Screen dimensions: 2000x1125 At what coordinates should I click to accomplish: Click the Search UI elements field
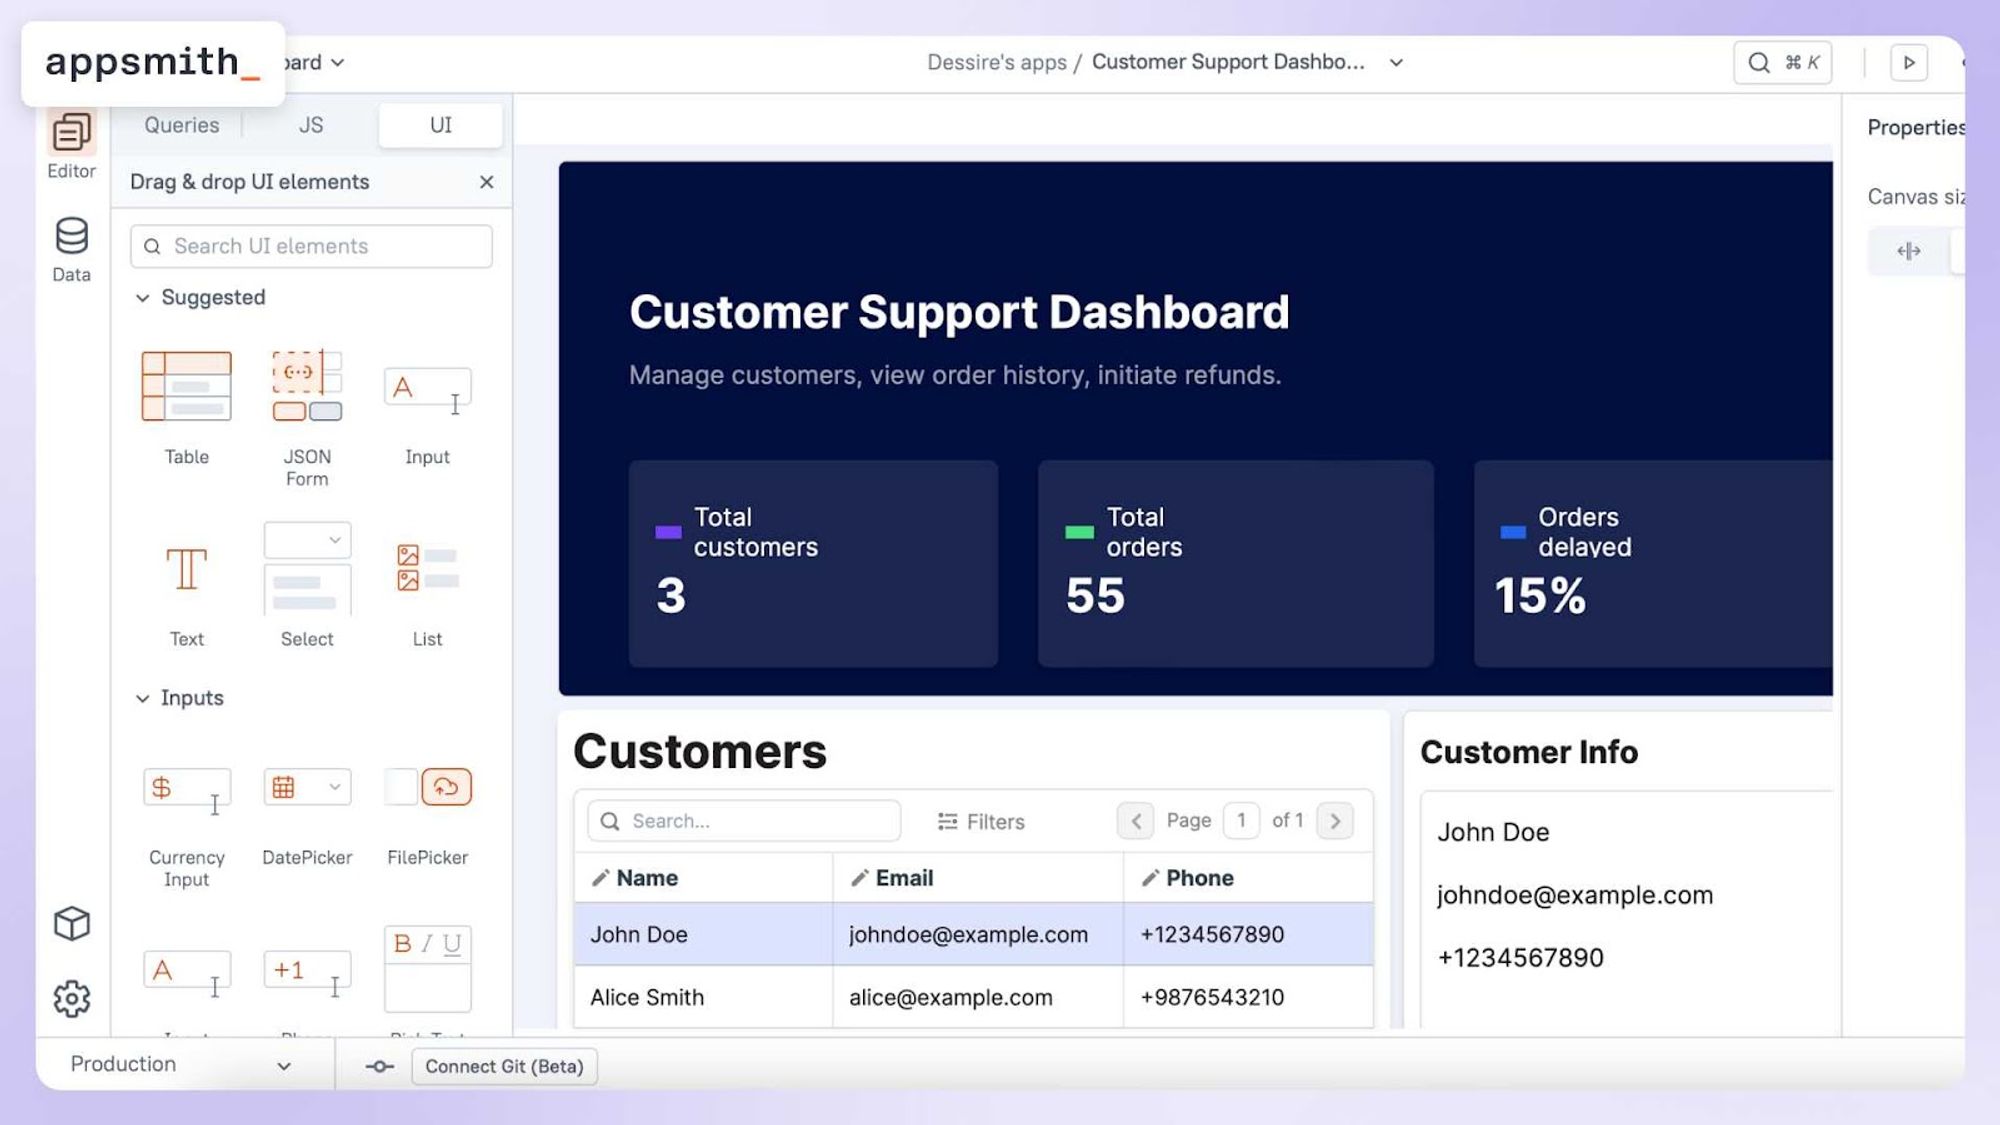click(x=310, y=246)
